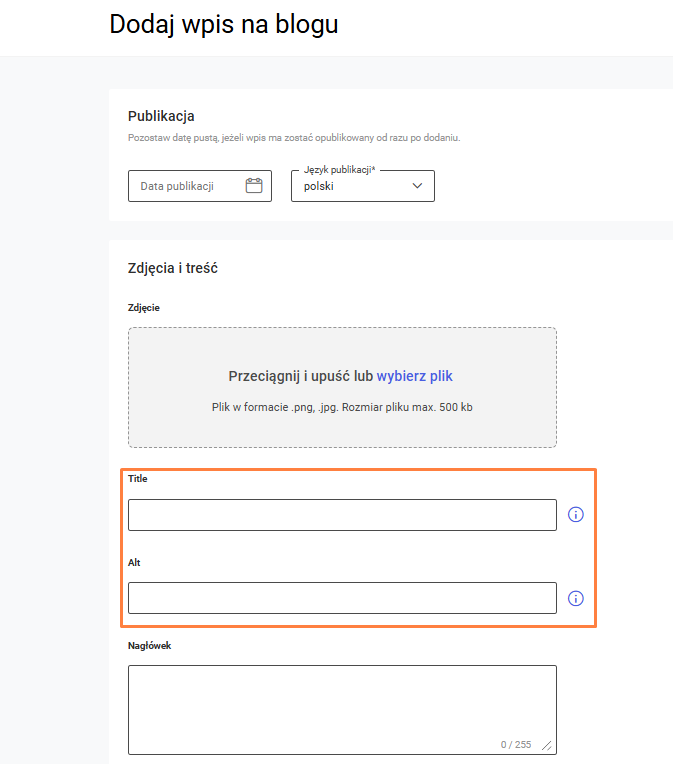Click the image drag-and-drop upload area
This screenshot has height=764, width=673.
342,387
